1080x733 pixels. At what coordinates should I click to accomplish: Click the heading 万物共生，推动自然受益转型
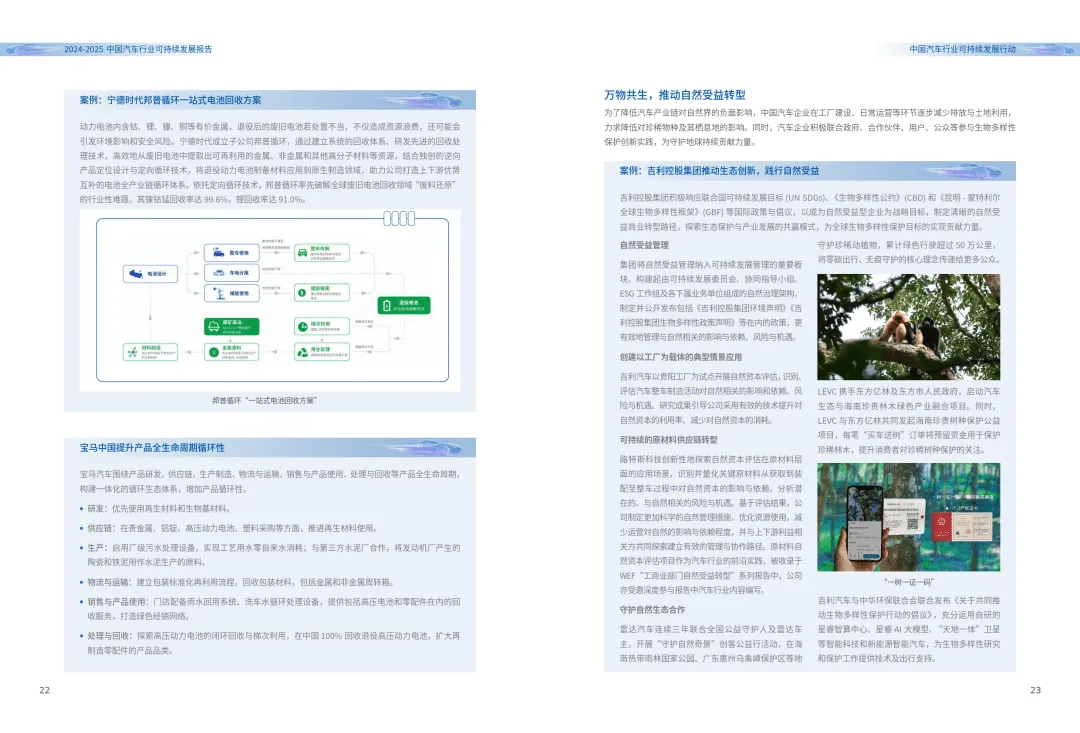click(x=675, y=95)
